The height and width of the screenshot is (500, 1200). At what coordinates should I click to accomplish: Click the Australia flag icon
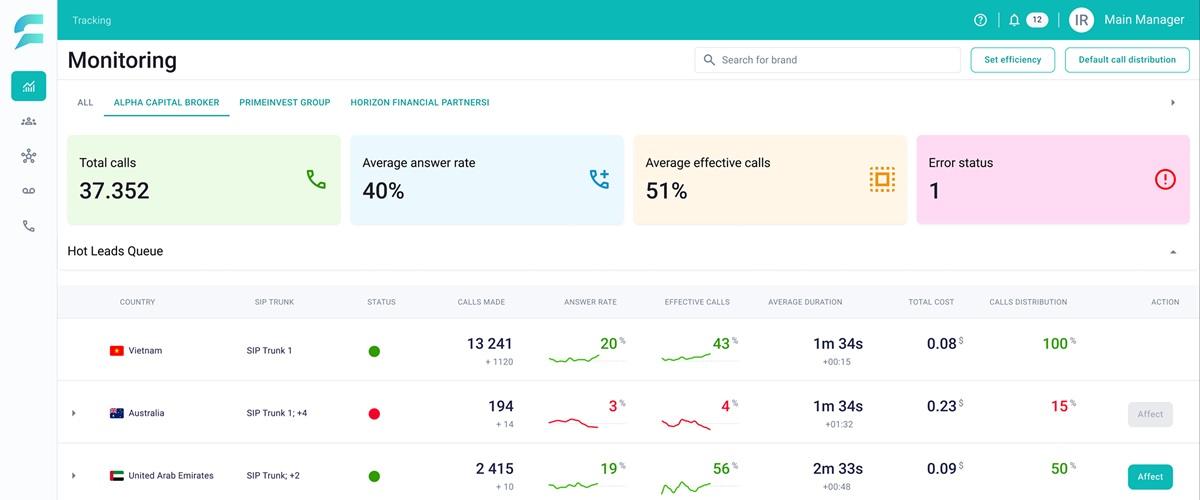117,413
